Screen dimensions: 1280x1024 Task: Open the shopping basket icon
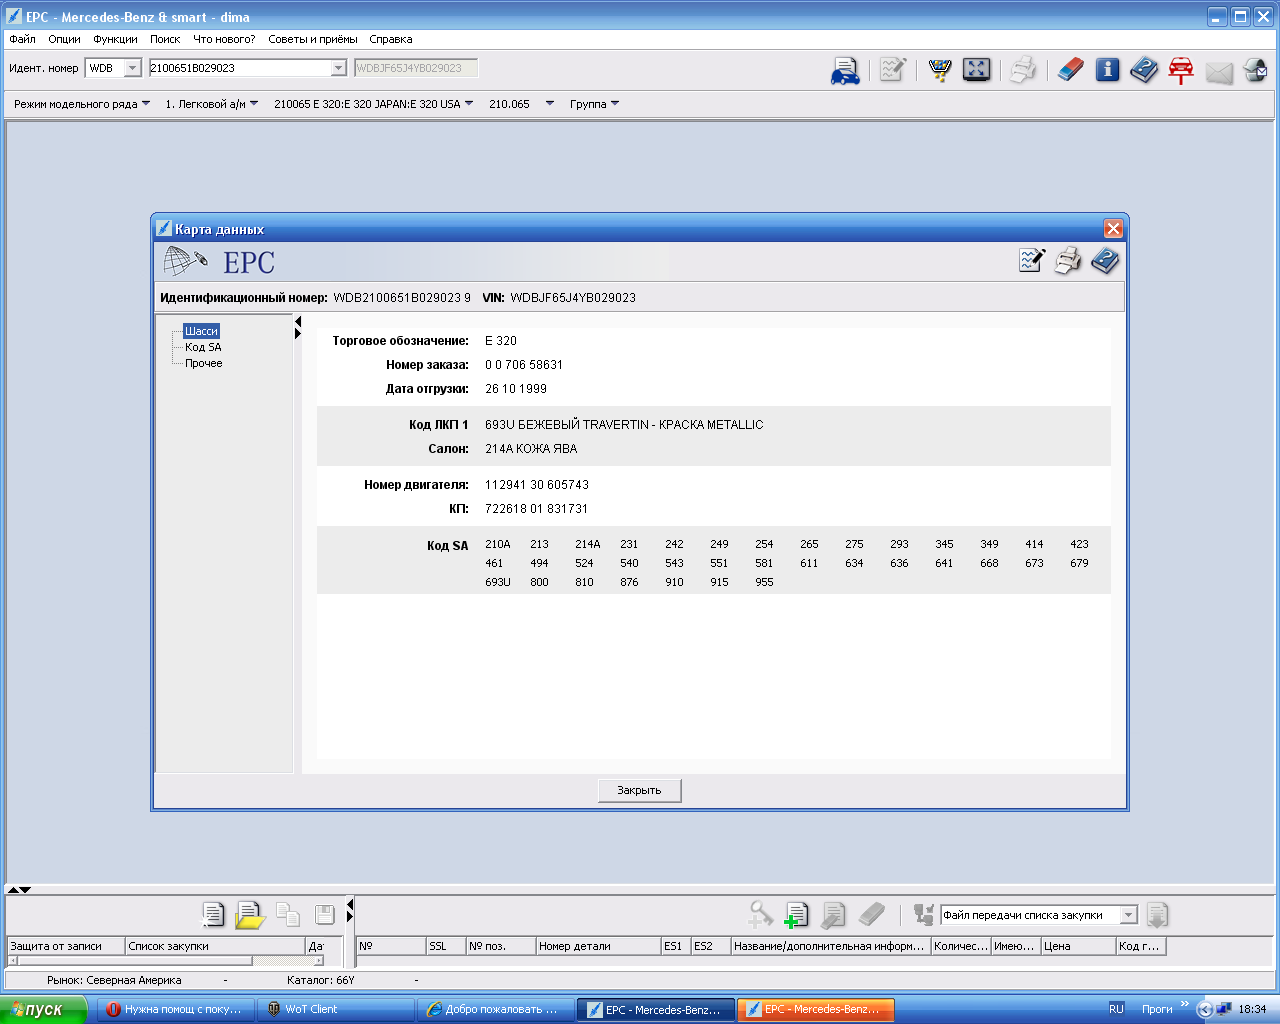[939, 70]
